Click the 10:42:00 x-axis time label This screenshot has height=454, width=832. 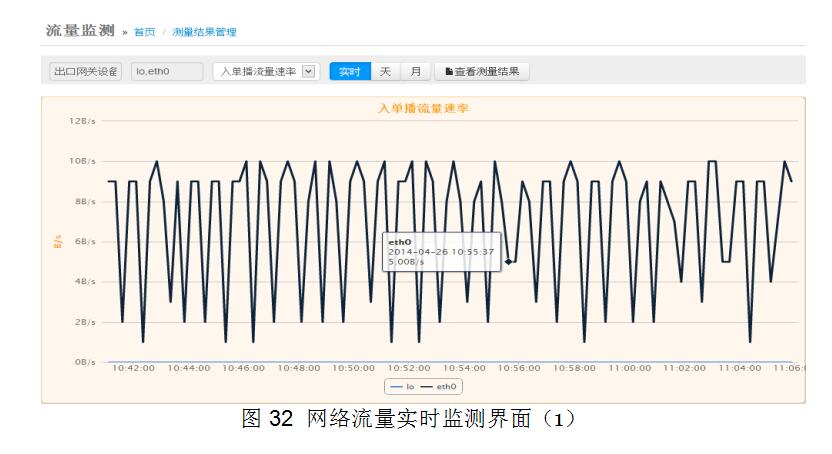click(x=133, y=368)
